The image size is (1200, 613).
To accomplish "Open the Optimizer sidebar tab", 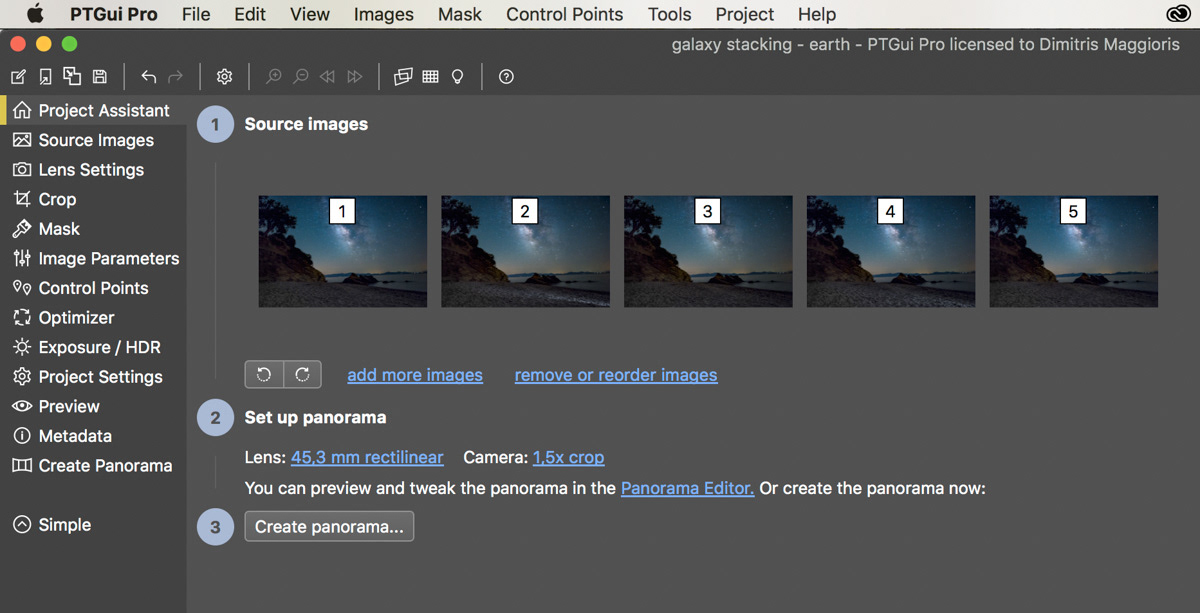I will [x=93, y=318].
